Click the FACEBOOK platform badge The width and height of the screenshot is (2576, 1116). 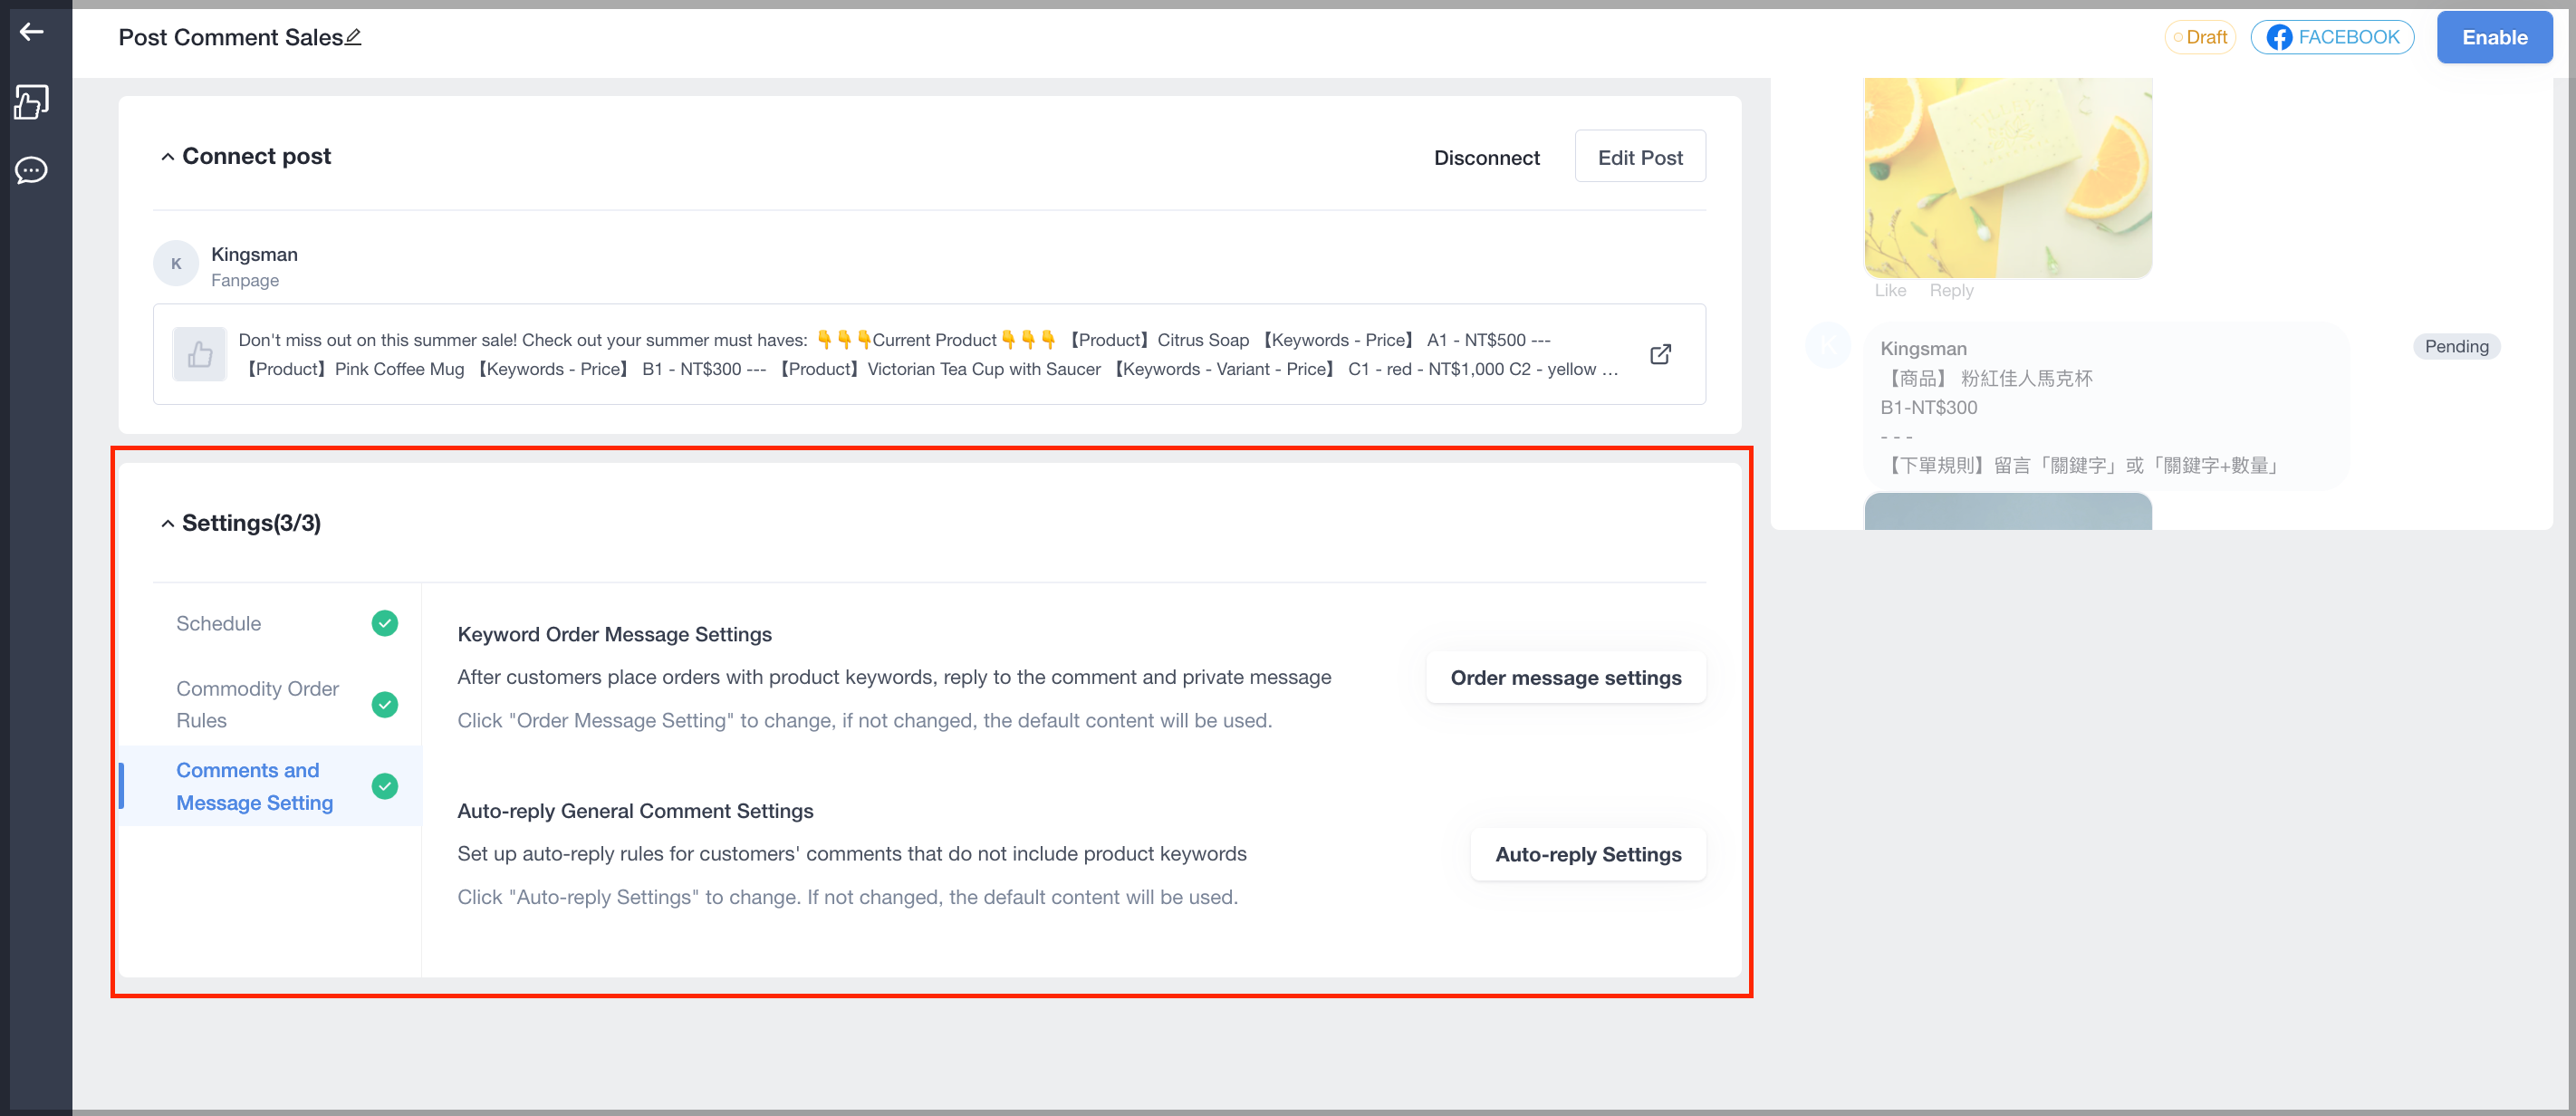2332,37
